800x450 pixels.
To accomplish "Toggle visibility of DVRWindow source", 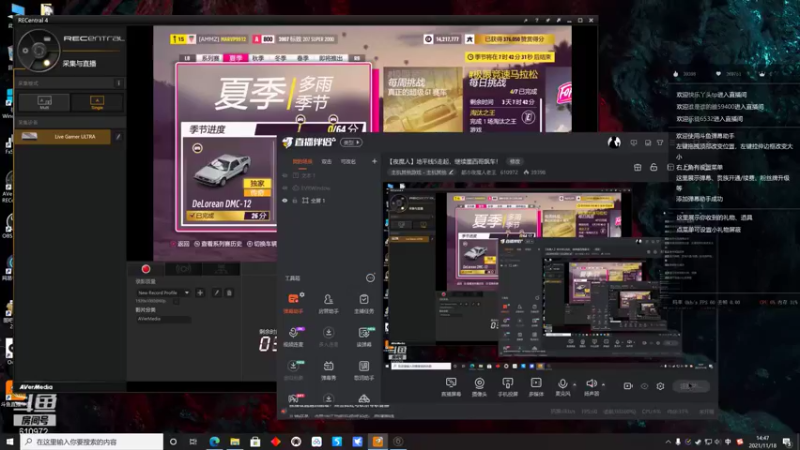I will (x=285, y=188).
